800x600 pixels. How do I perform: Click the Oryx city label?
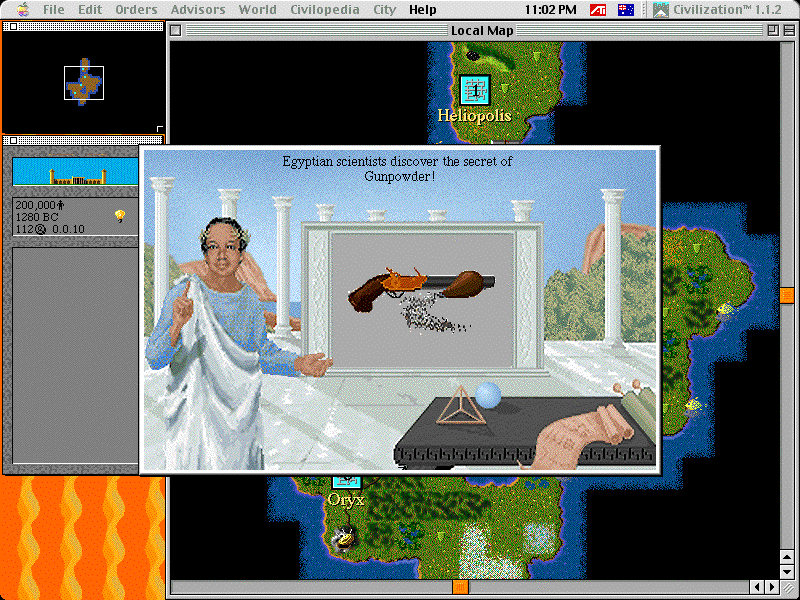click(x=346, y=498)
